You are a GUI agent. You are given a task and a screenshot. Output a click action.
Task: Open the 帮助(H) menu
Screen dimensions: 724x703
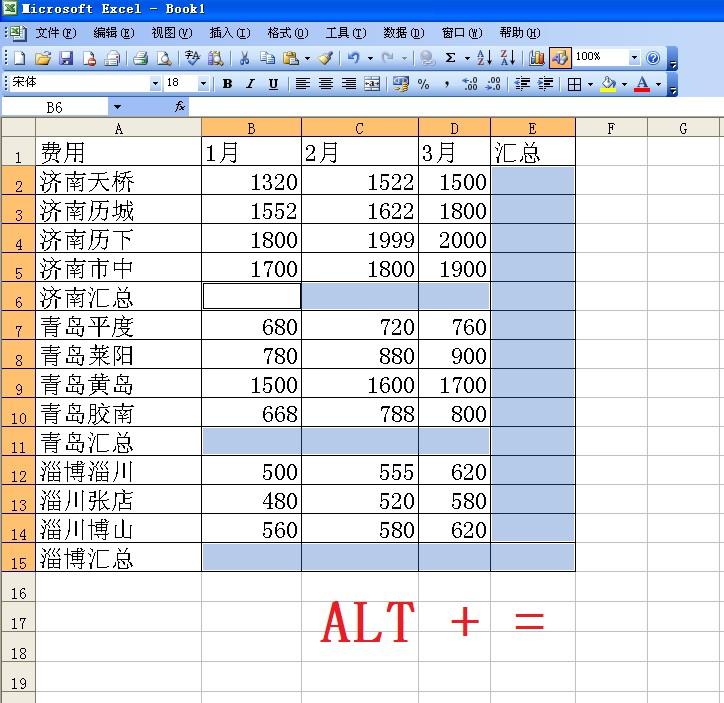pyautogui.click(x=519, y=33)
